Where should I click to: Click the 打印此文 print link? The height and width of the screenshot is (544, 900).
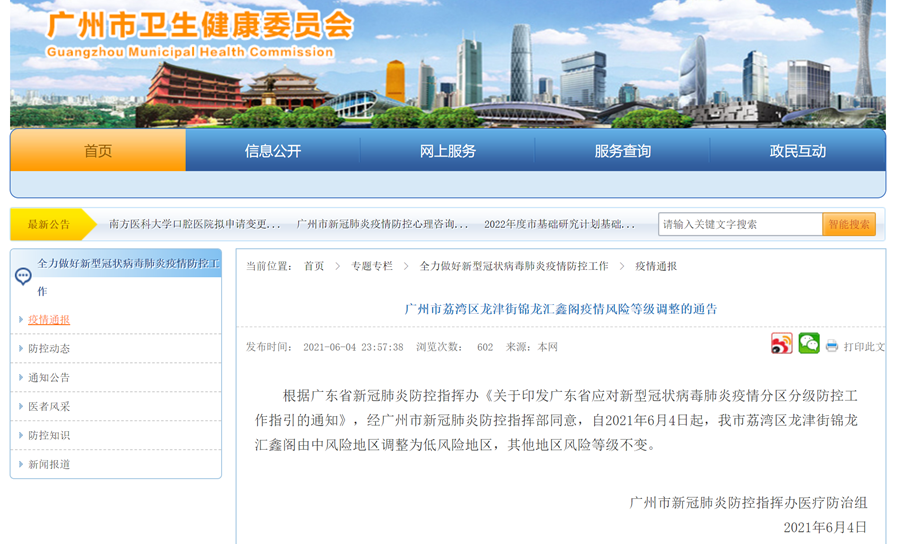click(864, 347)
